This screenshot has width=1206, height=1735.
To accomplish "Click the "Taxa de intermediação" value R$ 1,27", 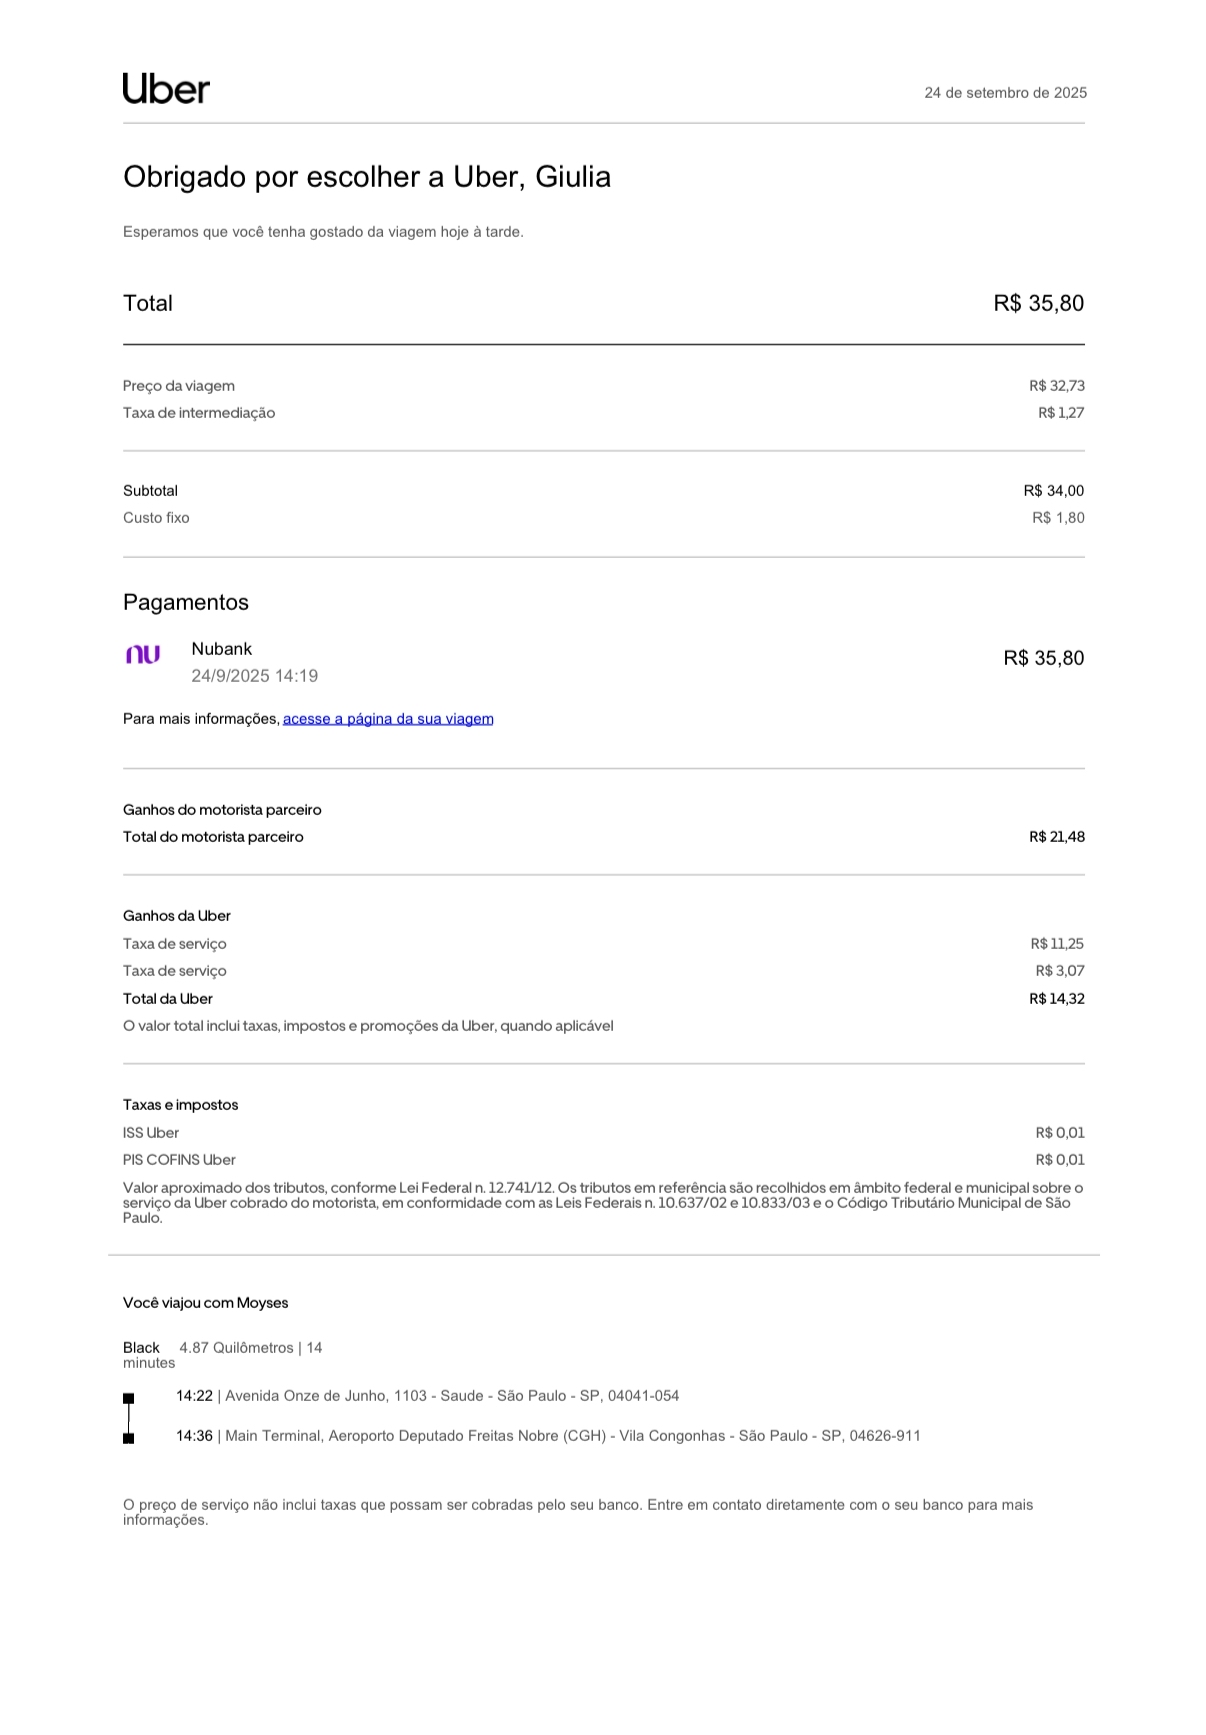I will coord(1060,413).
